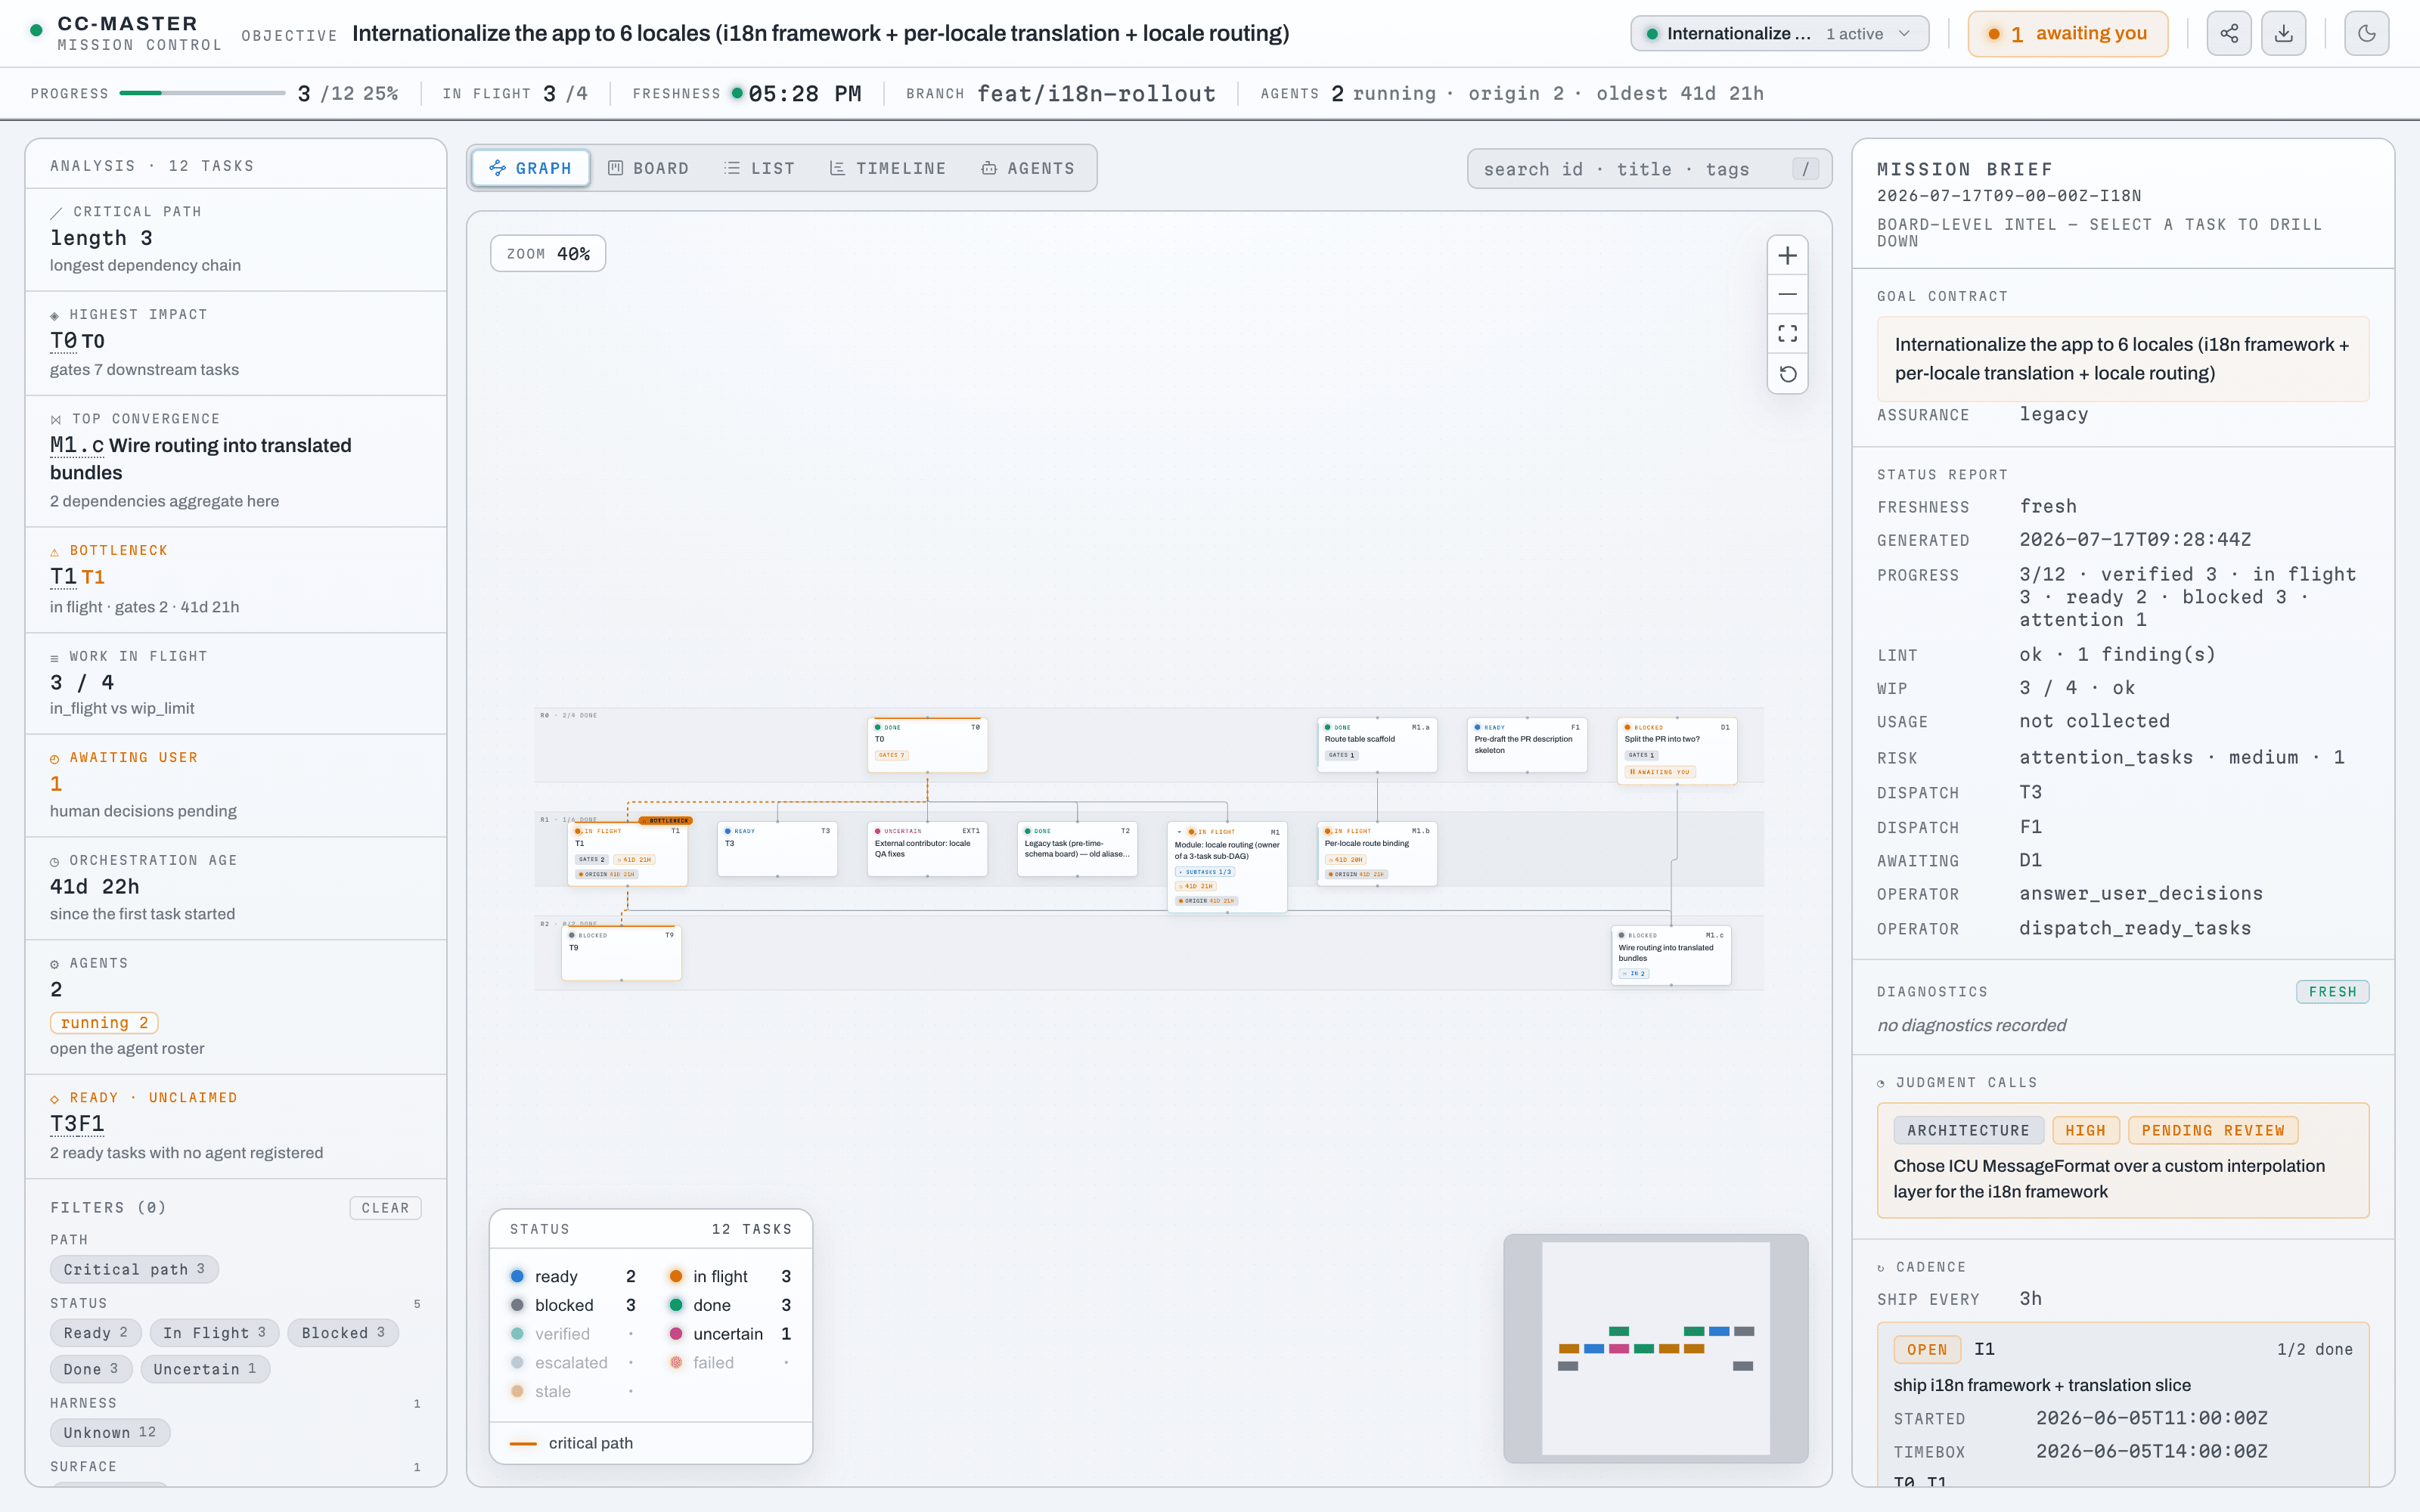Image resolution: width=2420 pixels, height=1512 pixels.
Task: Clear all filters
Action: (385, 1208)
